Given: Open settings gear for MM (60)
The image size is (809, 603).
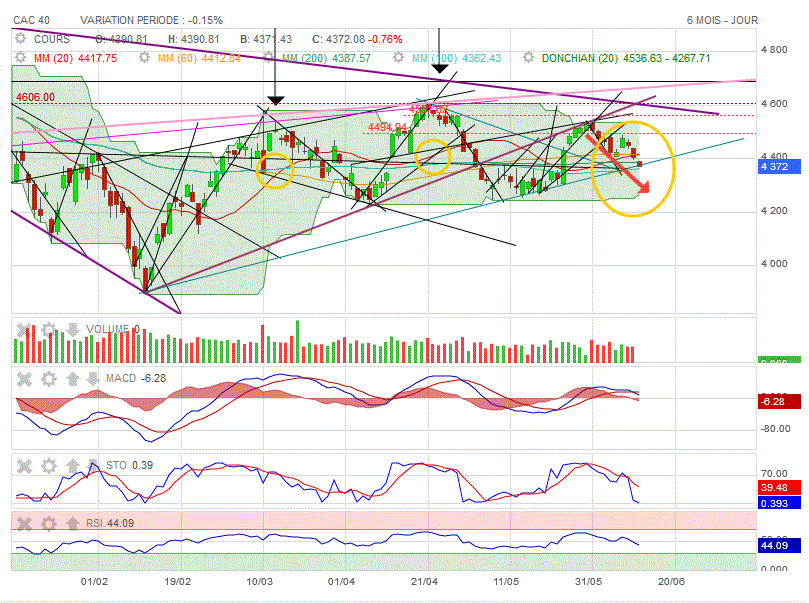Looking at the screenshot, I should [x=144, y=58].
